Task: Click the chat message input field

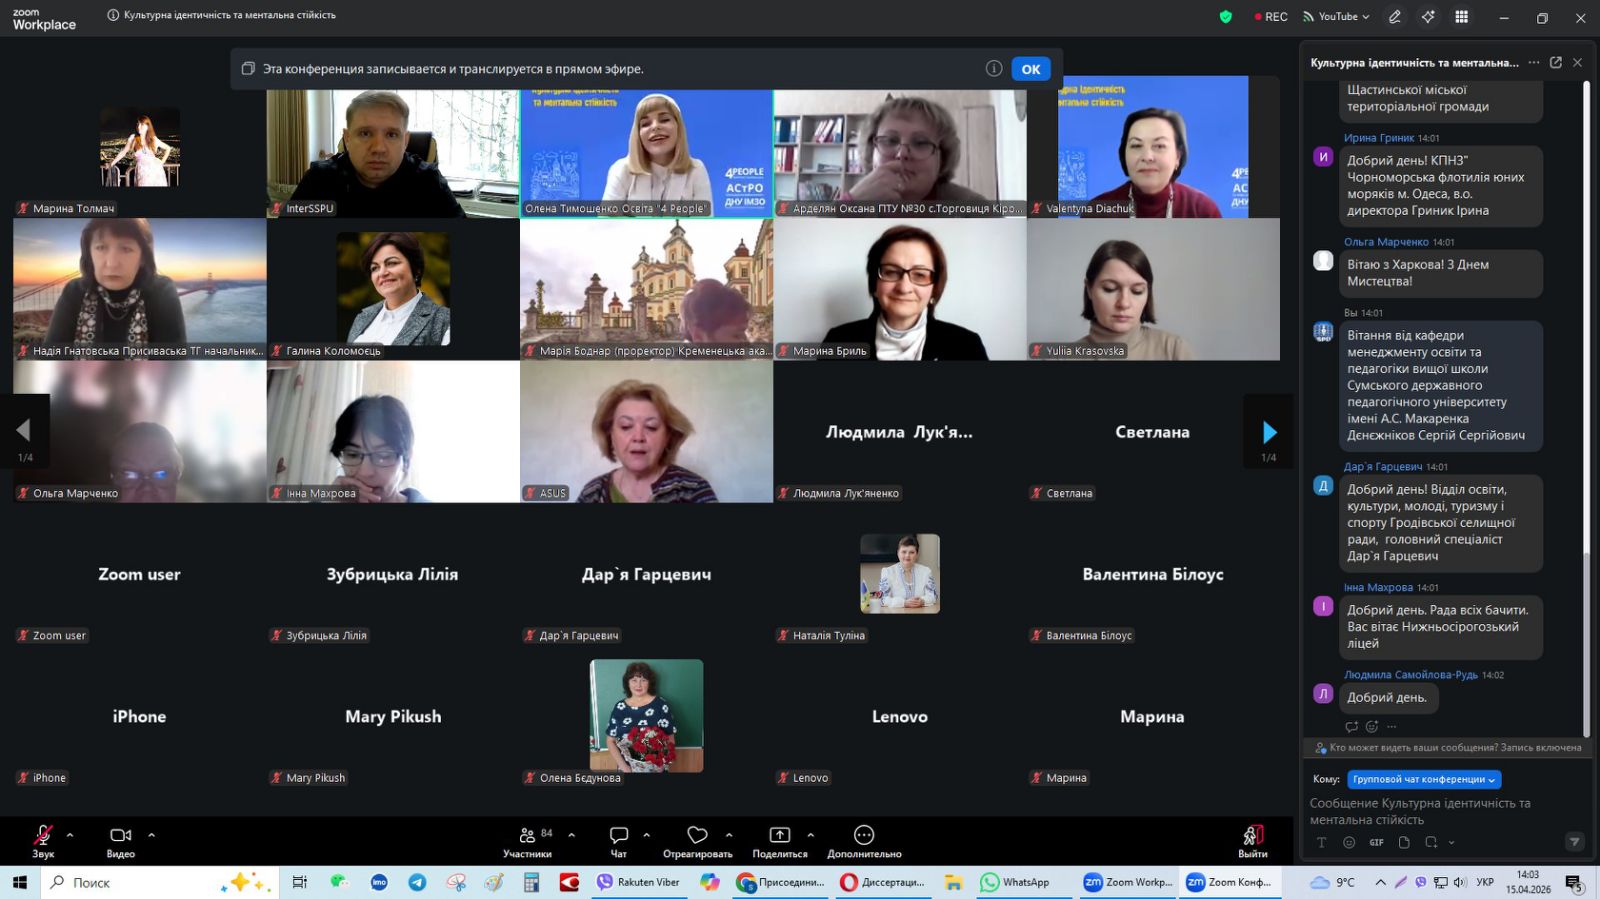Action: (x=1440, y=811)
